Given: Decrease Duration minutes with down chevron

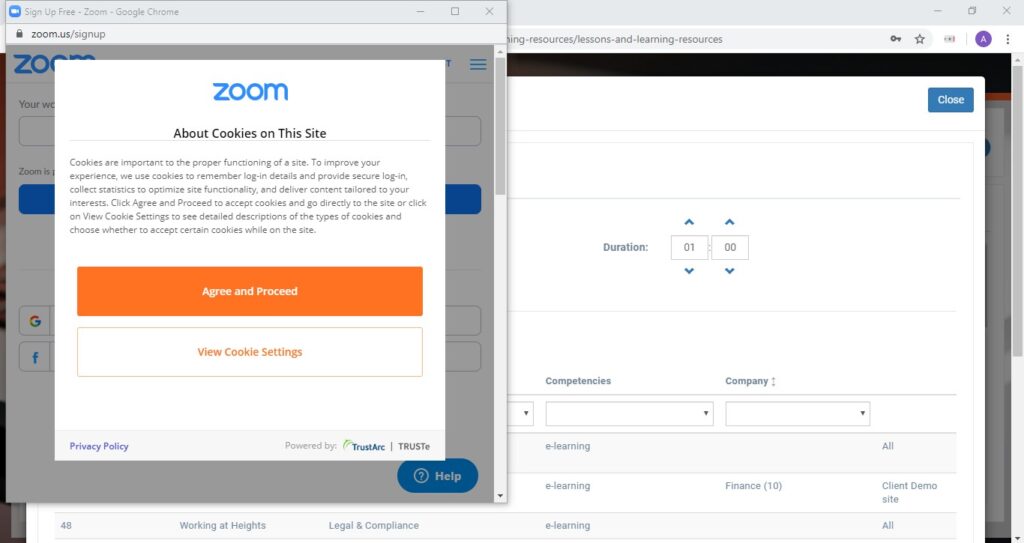Looking at the screenshot, I should [729, 271].
